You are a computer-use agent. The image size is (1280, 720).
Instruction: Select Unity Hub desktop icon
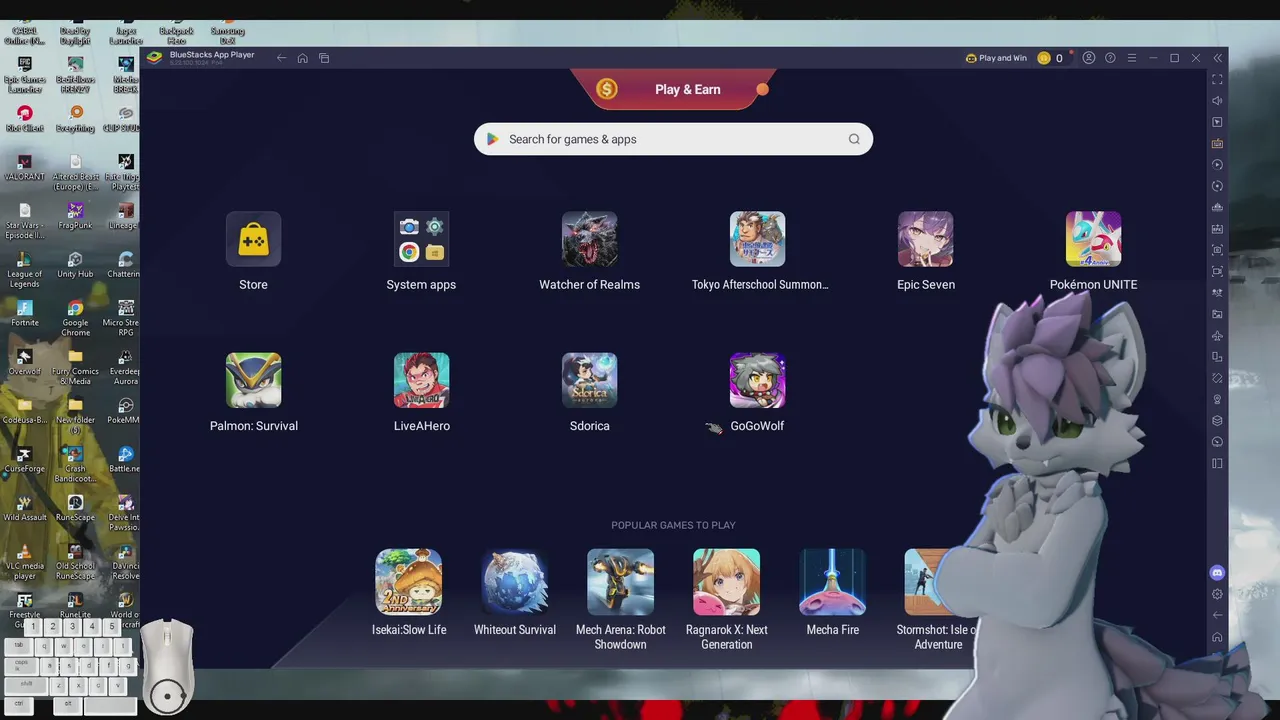coord(75,264)
